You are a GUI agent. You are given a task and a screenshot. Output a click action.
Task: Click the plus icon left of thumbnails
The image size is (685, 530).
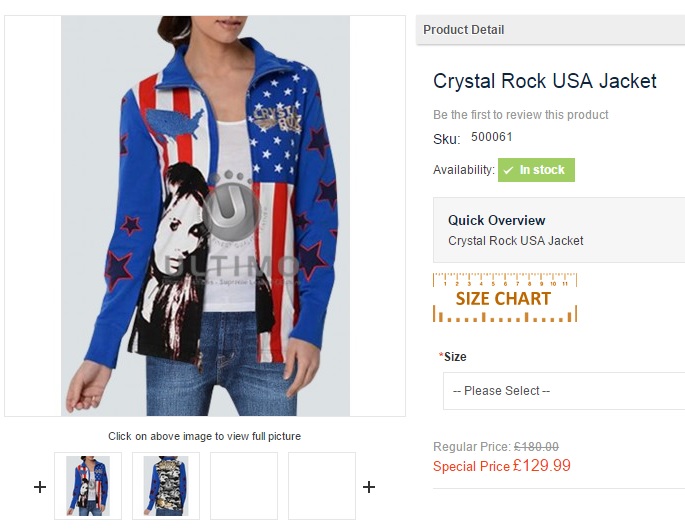click(40, 487)
